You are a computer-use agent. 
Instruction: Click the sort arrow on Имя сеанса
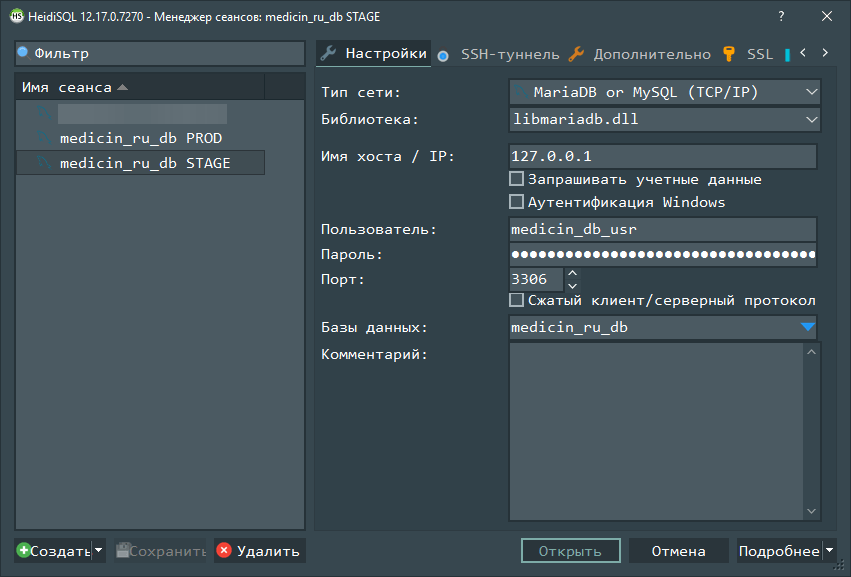123,87
